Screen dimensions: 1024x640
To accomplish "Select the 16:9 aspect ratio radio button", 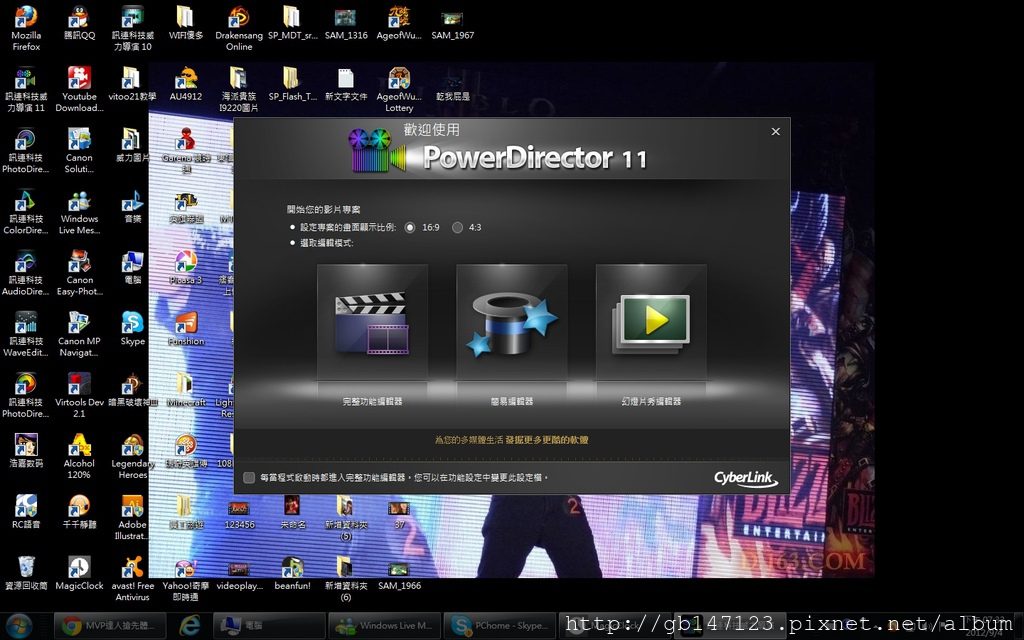I will pyautogui.click(x=410, y=228).
